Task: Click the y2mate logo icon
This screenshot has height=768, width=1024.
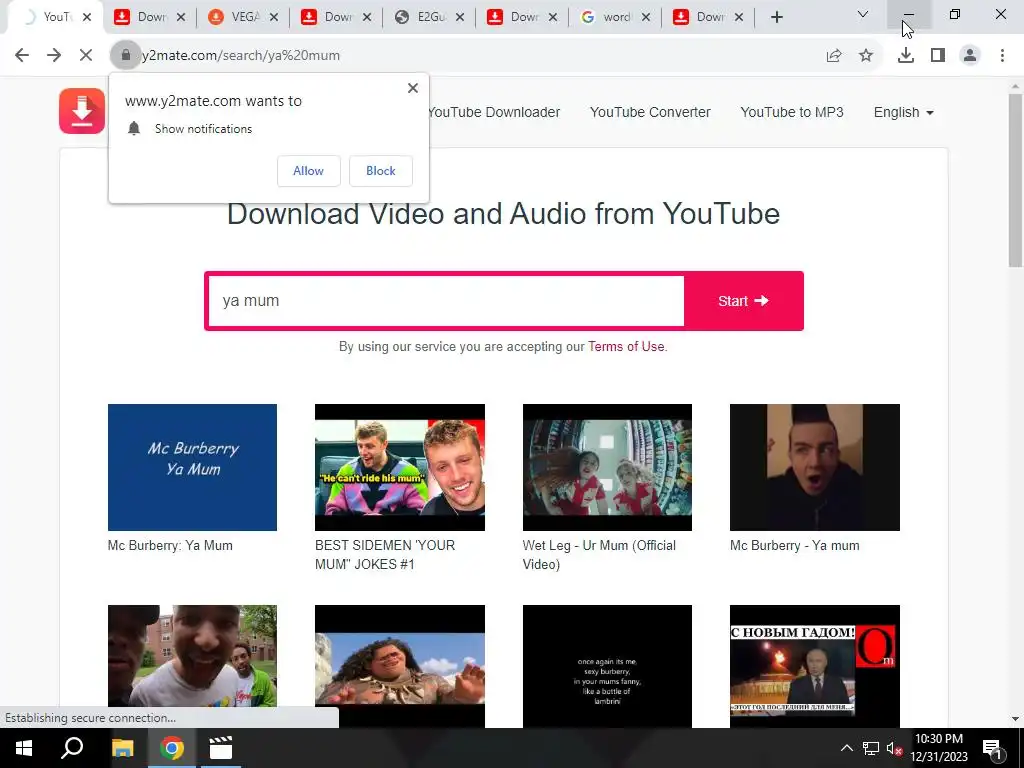Action: [x=82, y=111]
